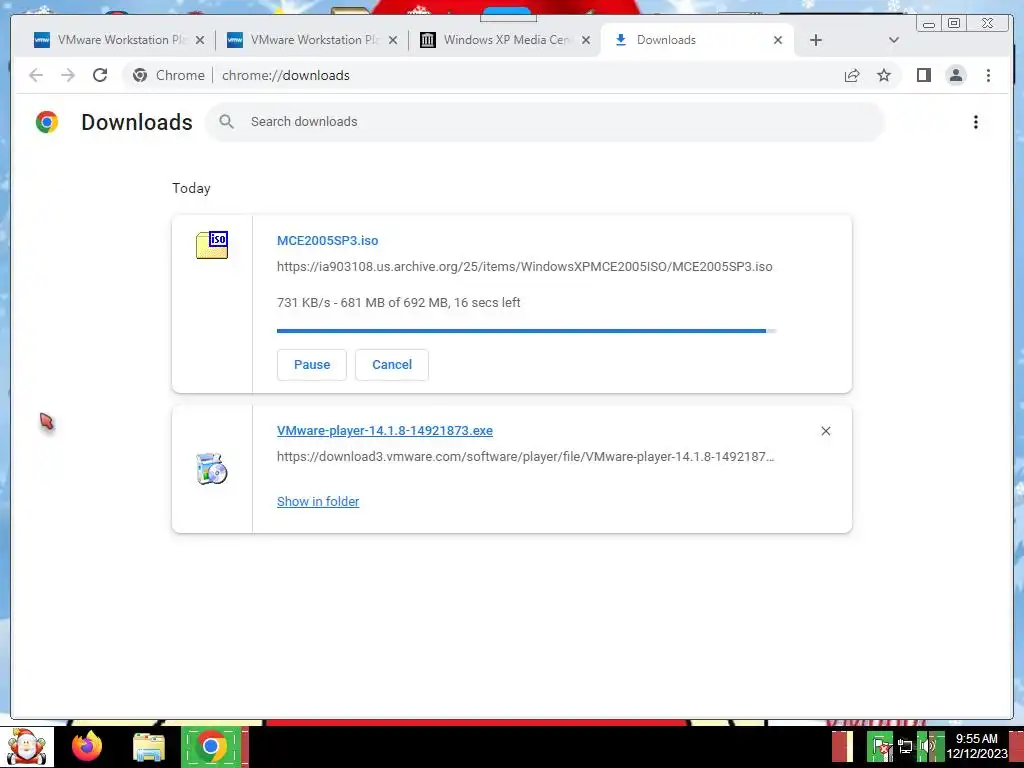Click Show in folder link
Viewport: 1024px width, 768px height.
(x=318, y=502)
